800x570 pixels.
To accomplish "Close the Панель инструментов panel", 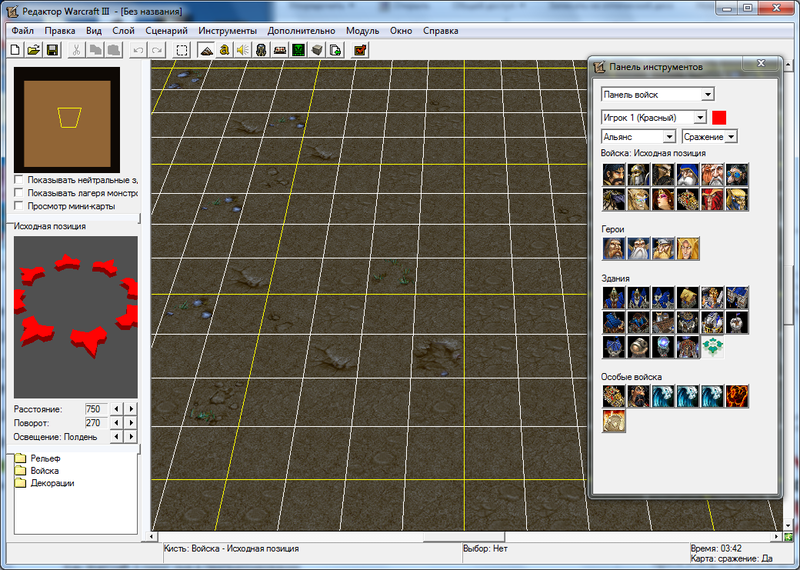I will click(x=761, y=63).
